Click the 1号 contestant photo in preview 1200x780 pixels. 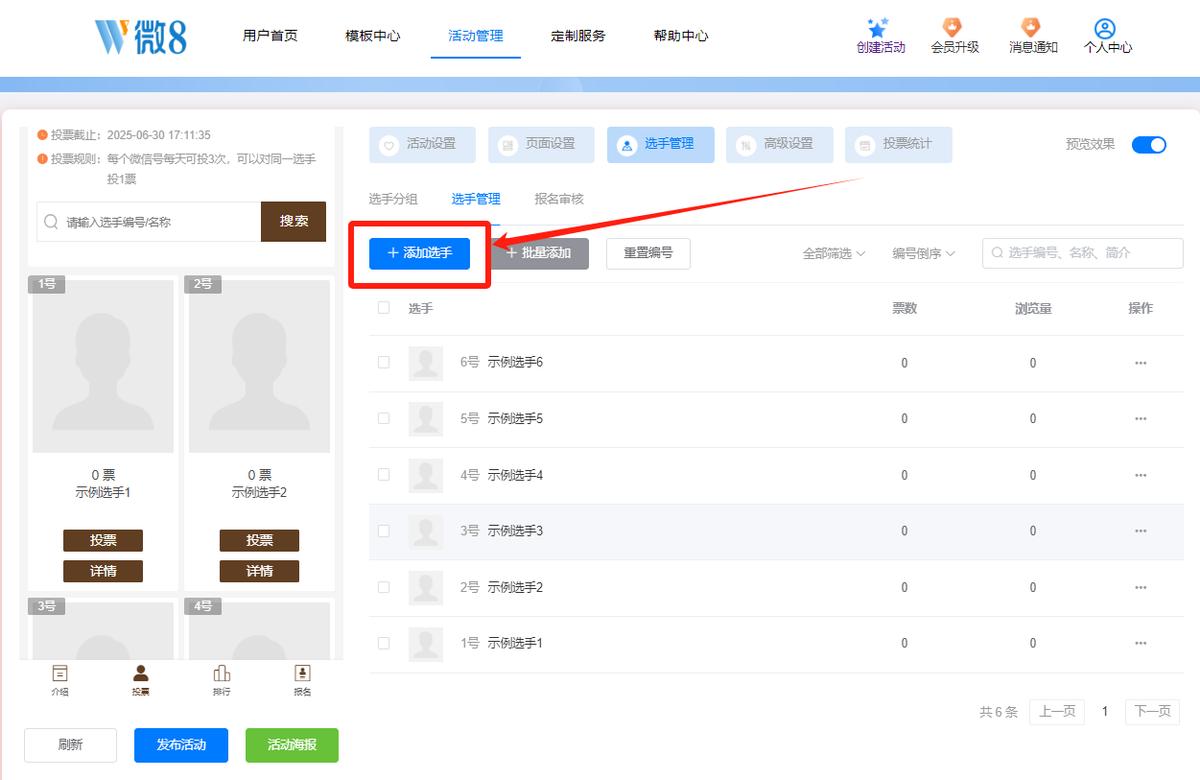tap(103, 365)
